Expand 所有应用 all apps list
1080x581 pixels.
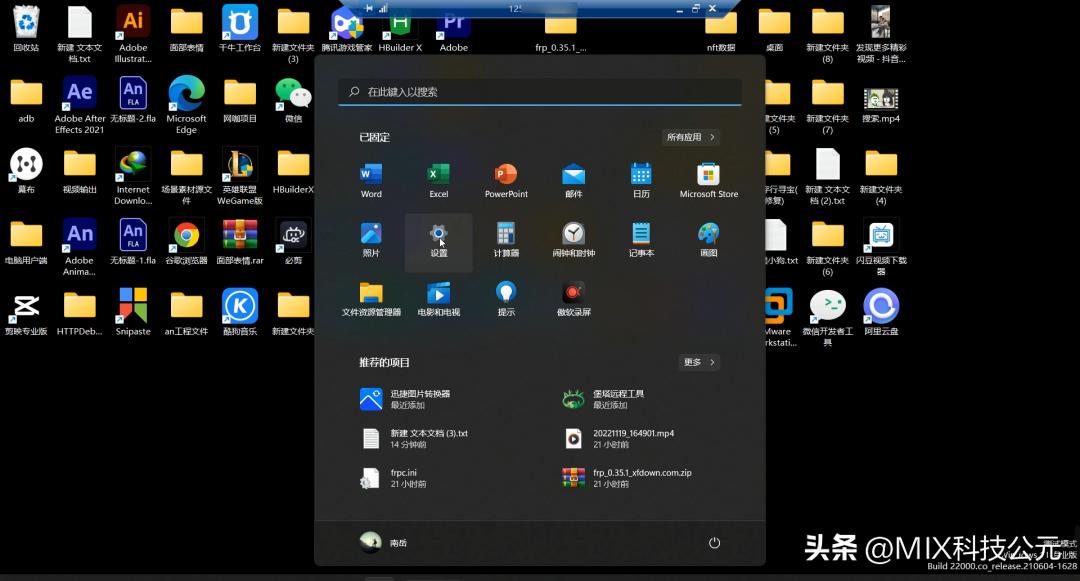(690, 137)
